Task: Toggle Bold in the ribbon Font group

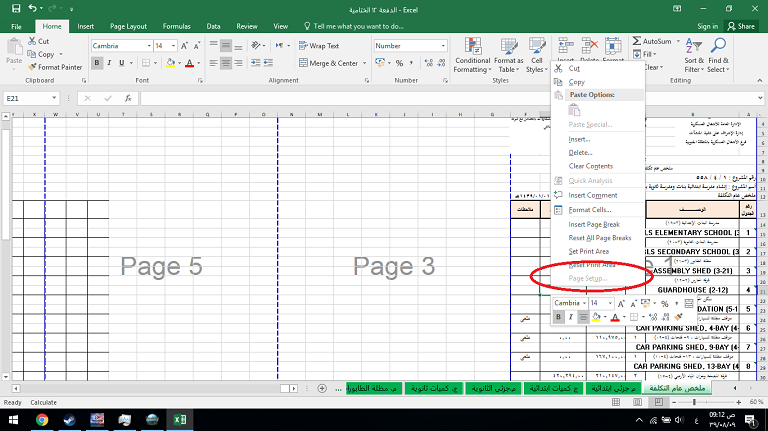Action: 96,63
